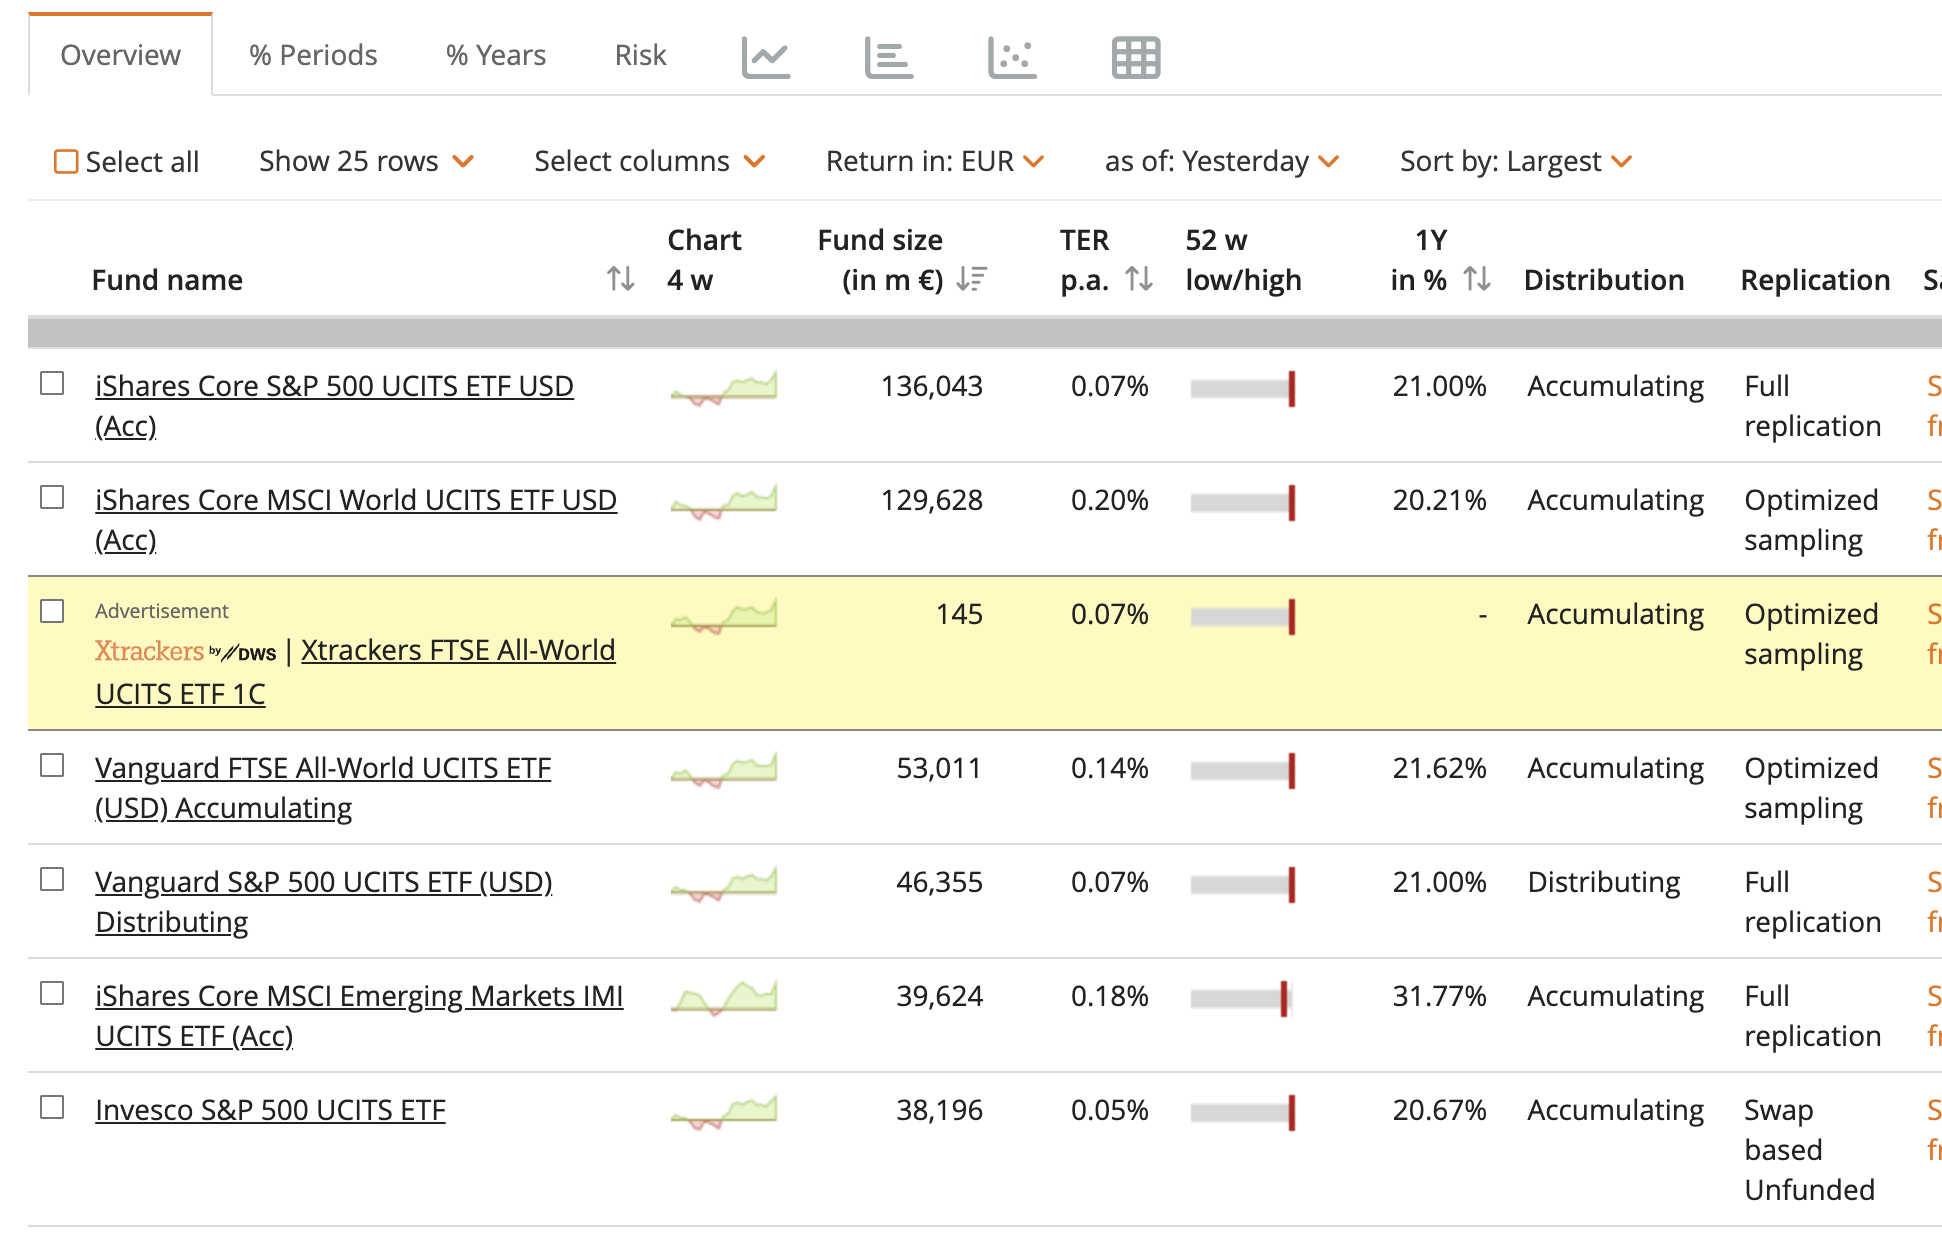Image resolution: width=1942 pixels, height=1240 pixels.
Task: Open Invesco S&P 500 UCITS ETF link
Action: point(270,1110)
